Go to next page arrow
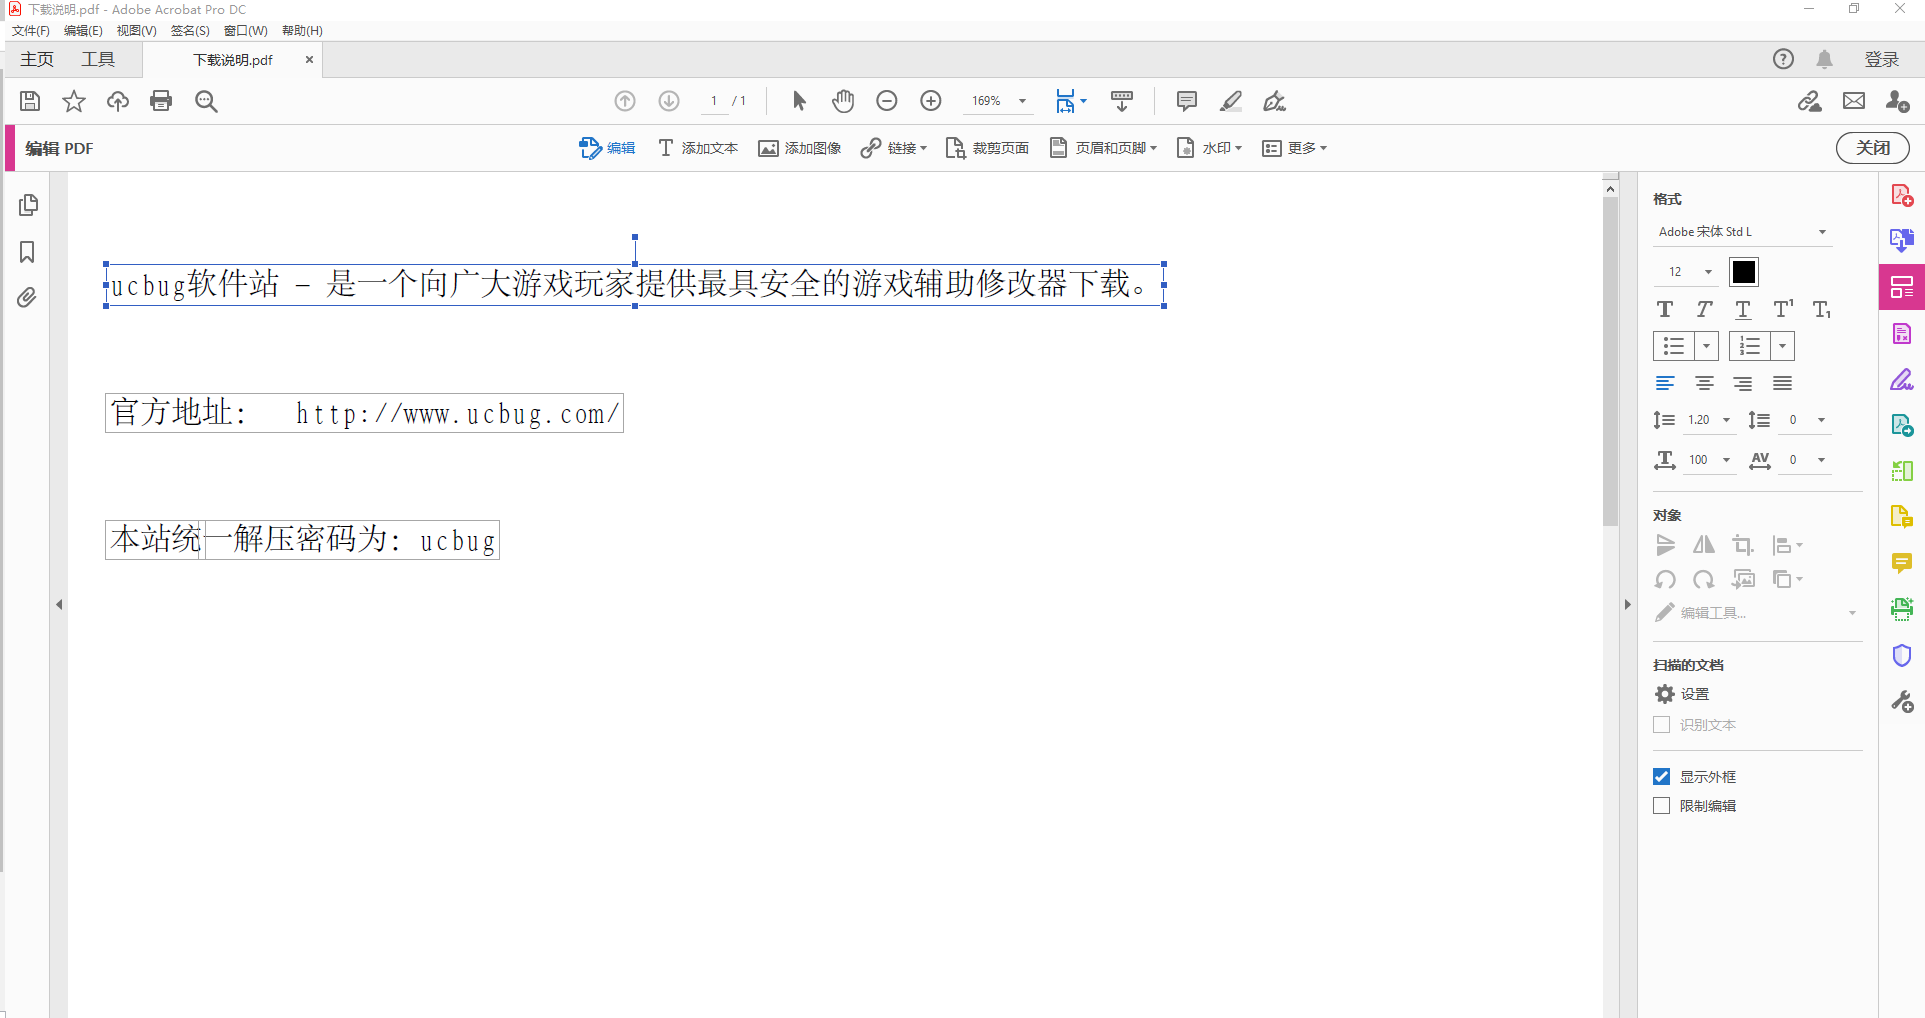Screen dimensions: 1925x1018 669,101
